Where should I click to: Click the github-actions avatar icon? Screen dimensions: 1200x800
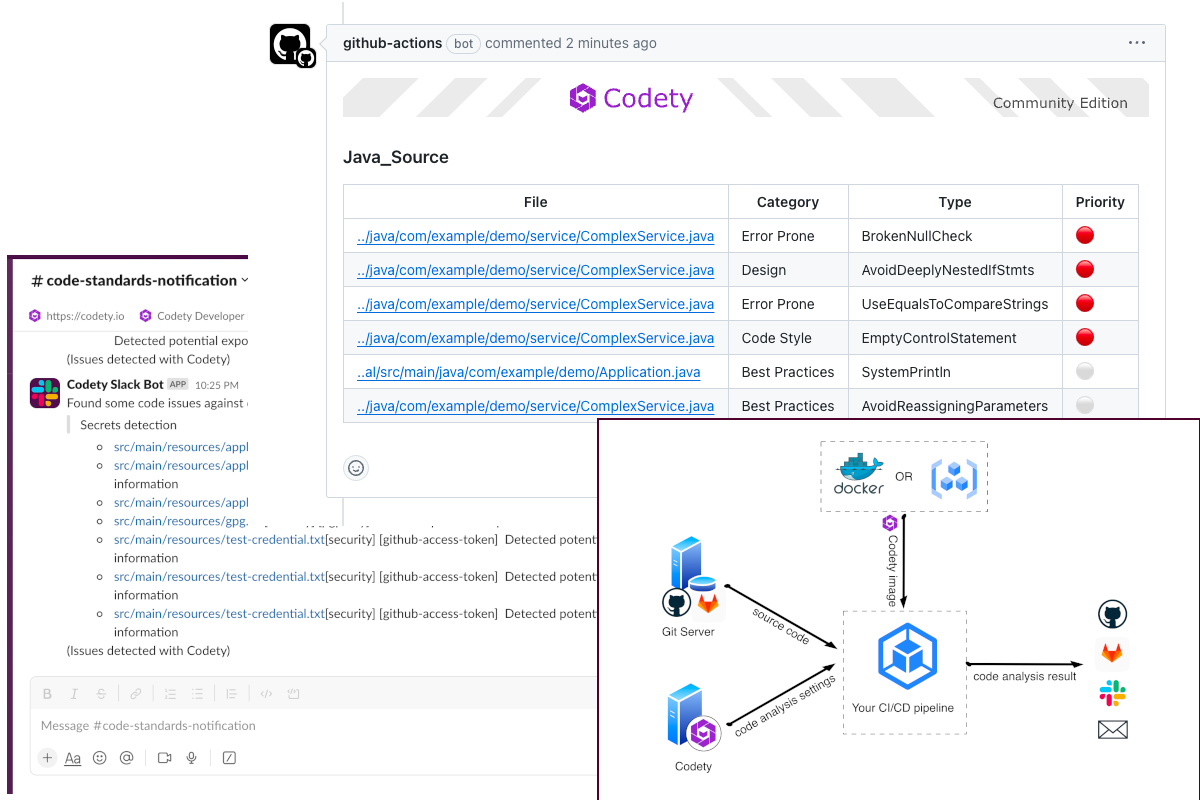291,46
